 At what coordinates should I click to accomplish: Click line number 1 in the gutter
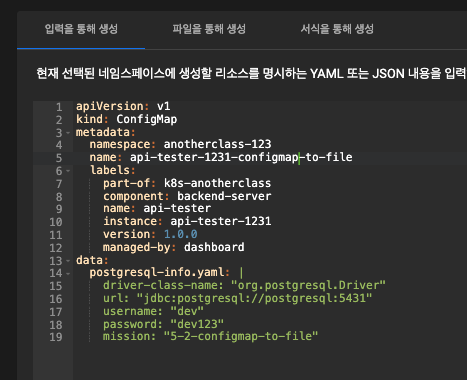tap(59, 107)
